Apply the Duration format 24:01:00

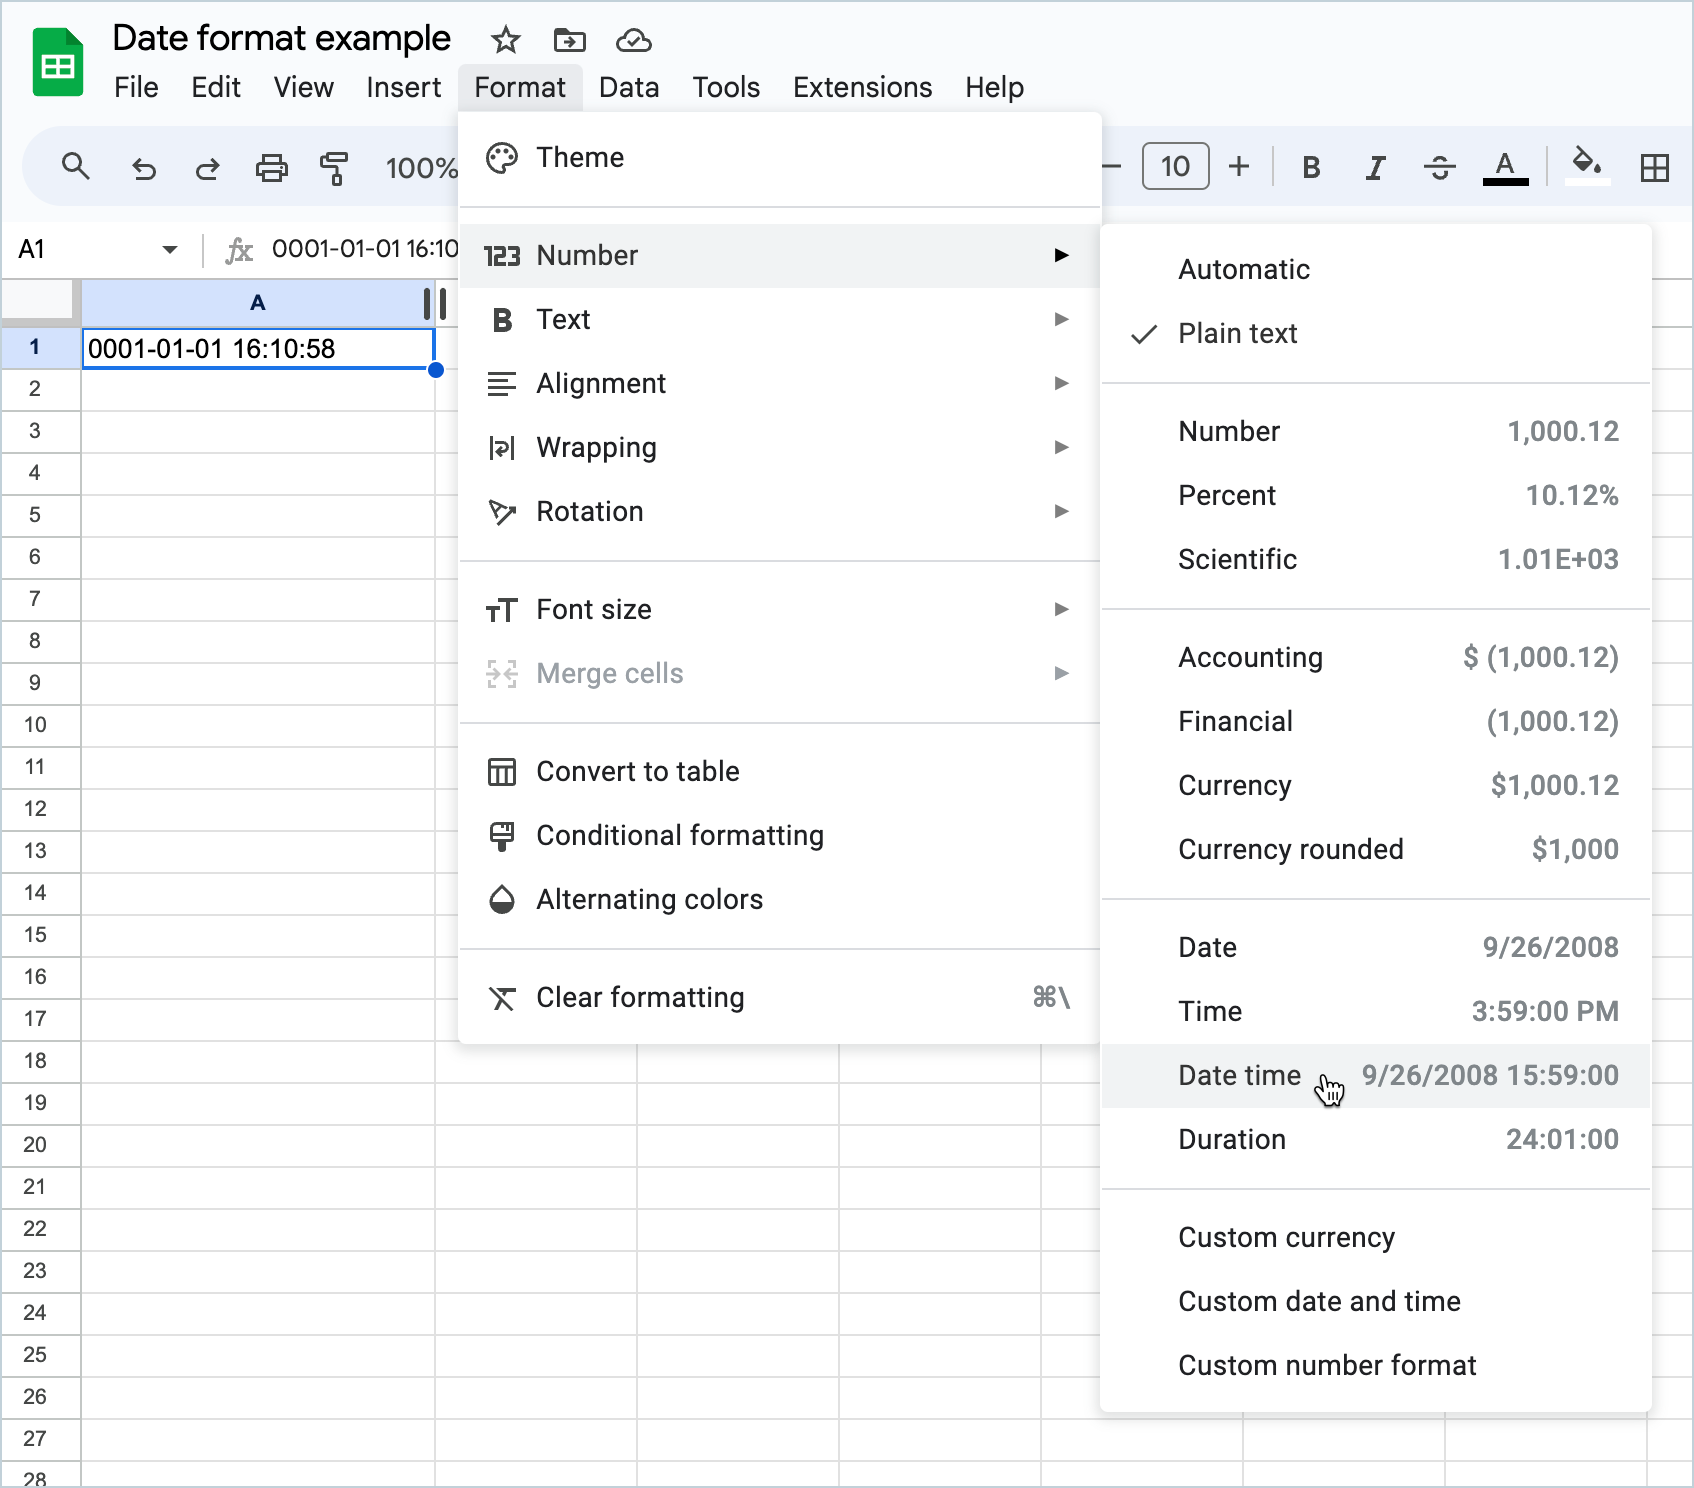point(1376,1140)
